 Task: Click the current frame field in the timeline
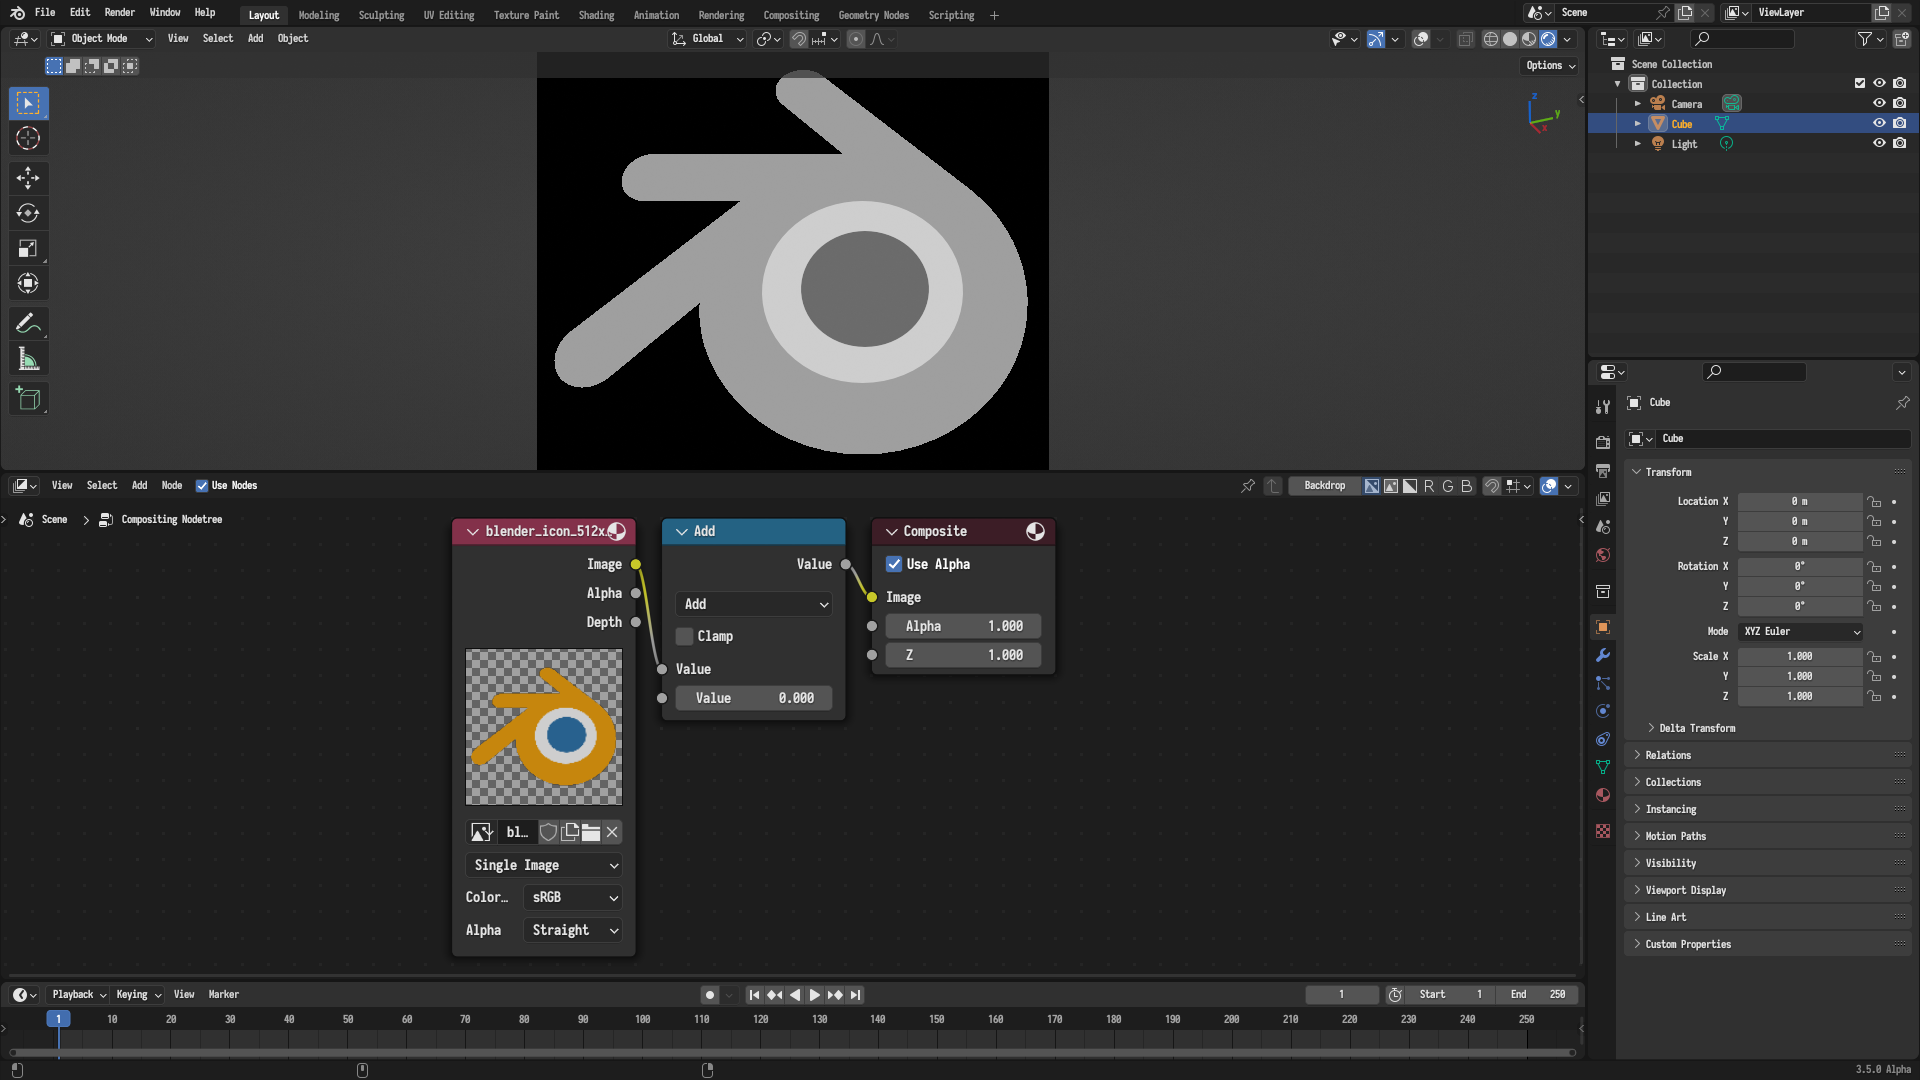(1341, 994)
